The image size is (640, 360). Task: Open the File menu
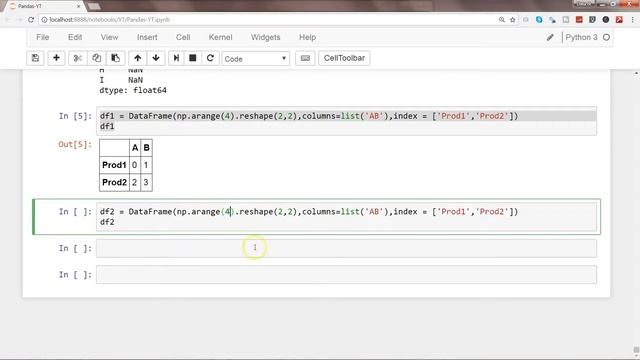pyautogui.click(x=42, y=37)
